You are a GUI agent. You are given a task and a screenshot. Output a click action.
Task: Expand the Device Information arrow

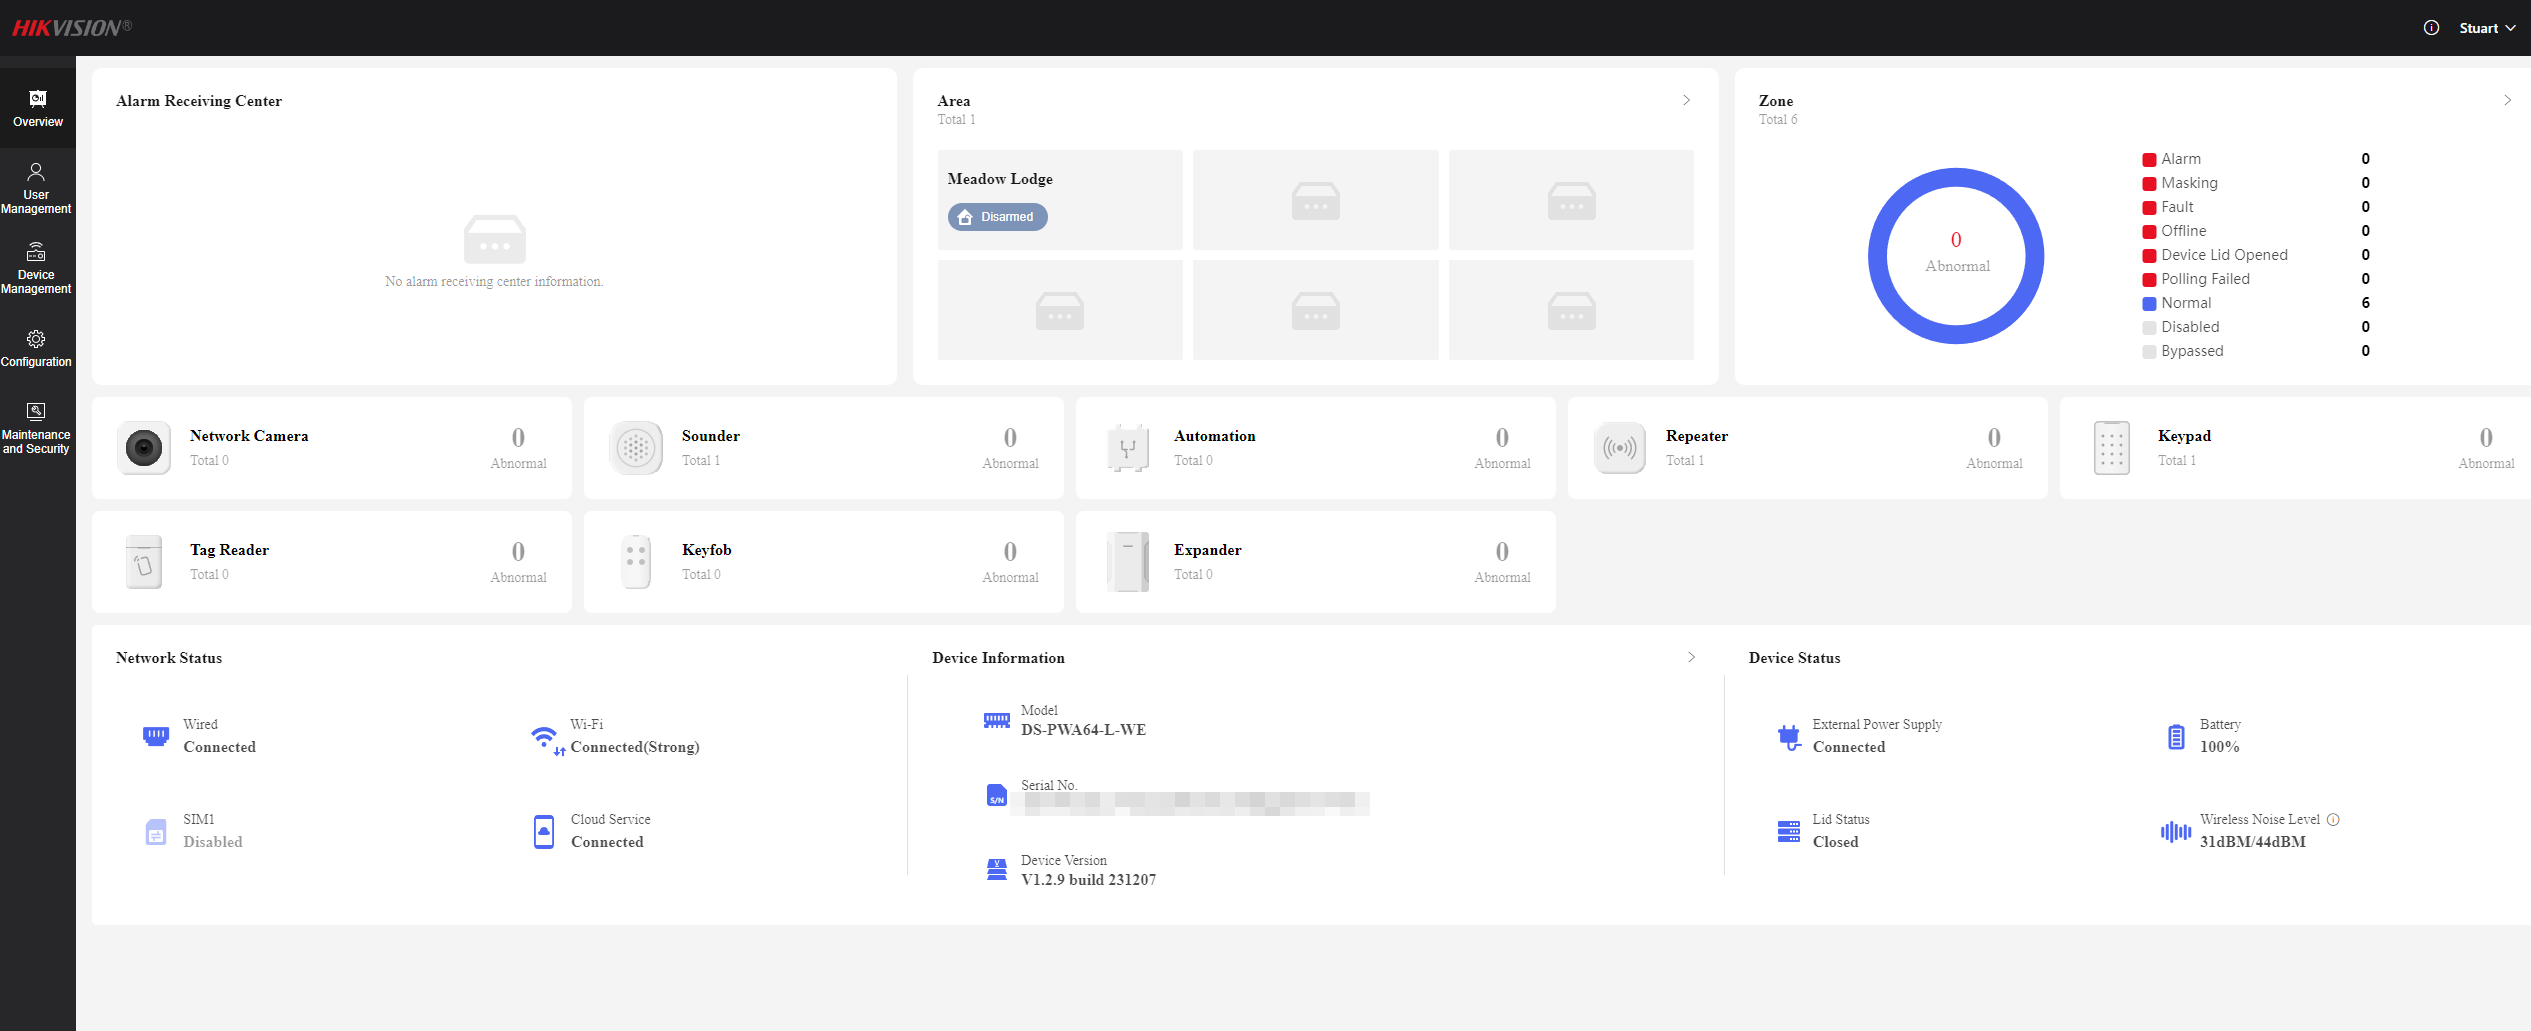pos(1691,657)
